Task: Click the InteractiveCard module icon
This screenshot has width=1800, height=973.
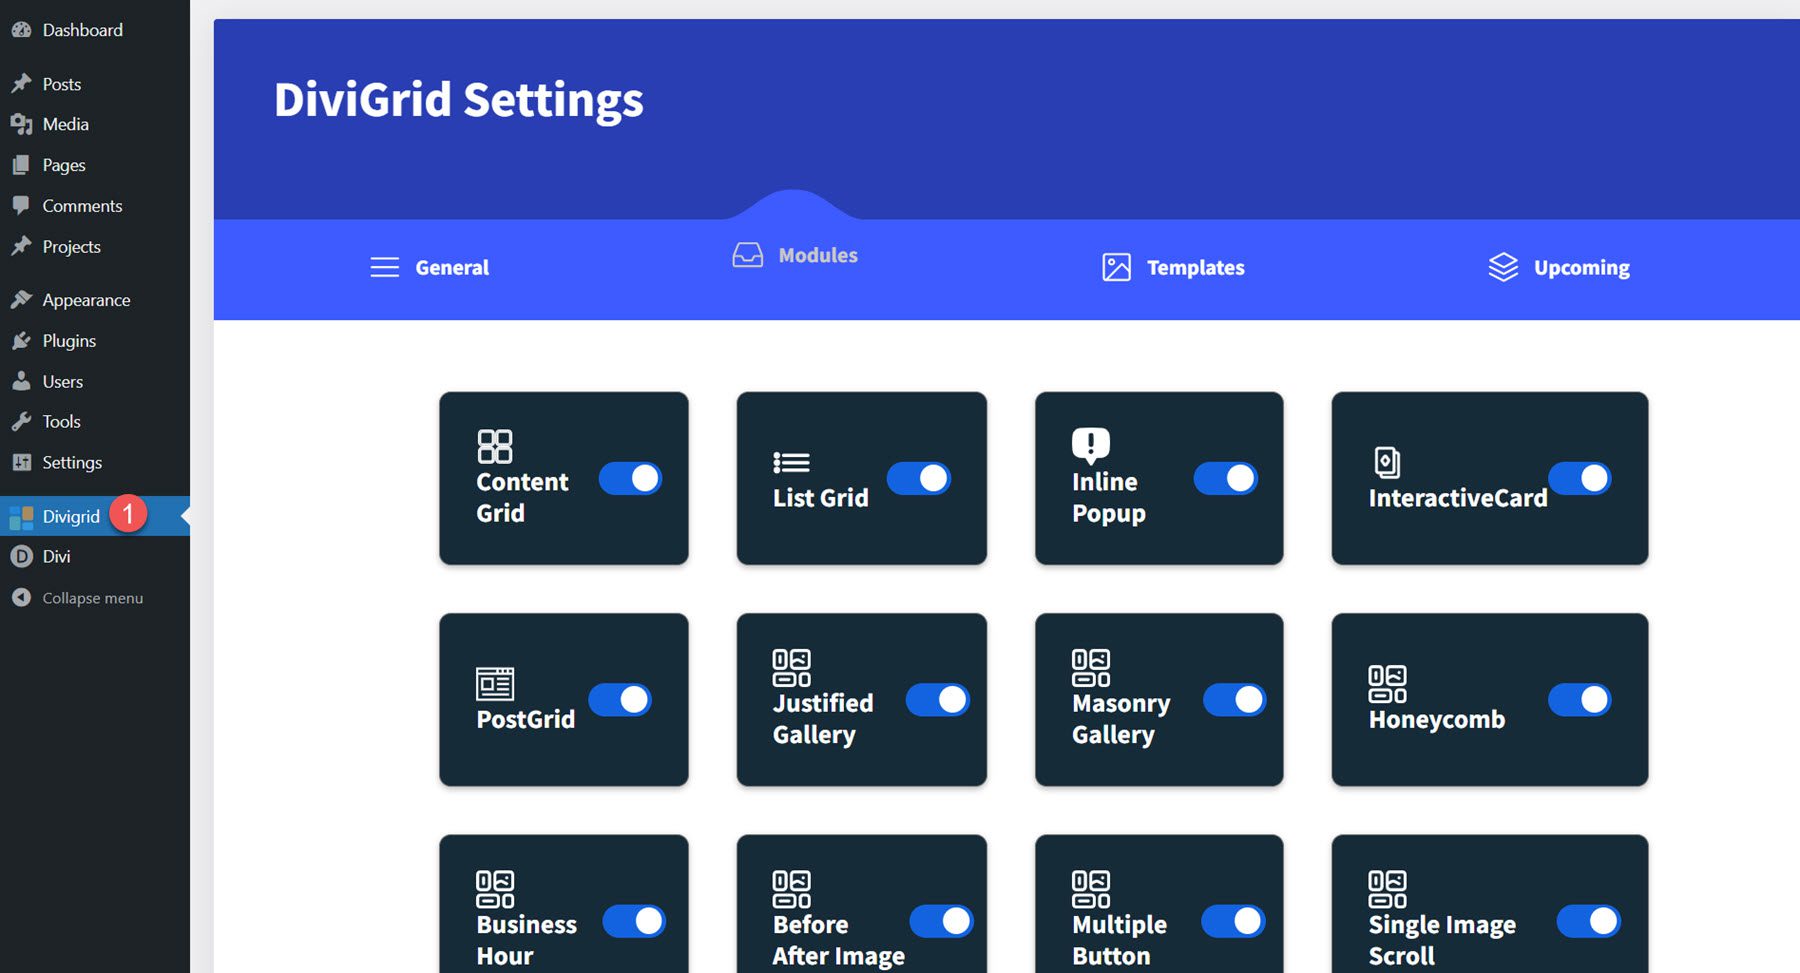Action: coord(1387,463)
